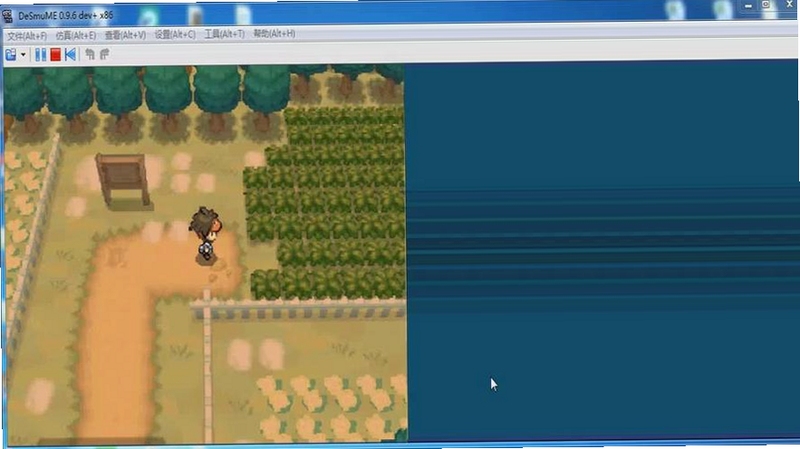Open the 文件(Alt+F) menu

tap(27, 36)
